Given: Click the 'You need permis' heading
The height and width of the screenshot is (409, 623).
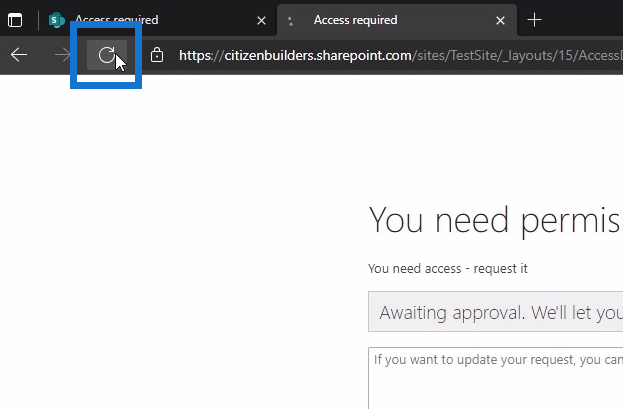Looking at the screenshot, I should tap(495, 221).
